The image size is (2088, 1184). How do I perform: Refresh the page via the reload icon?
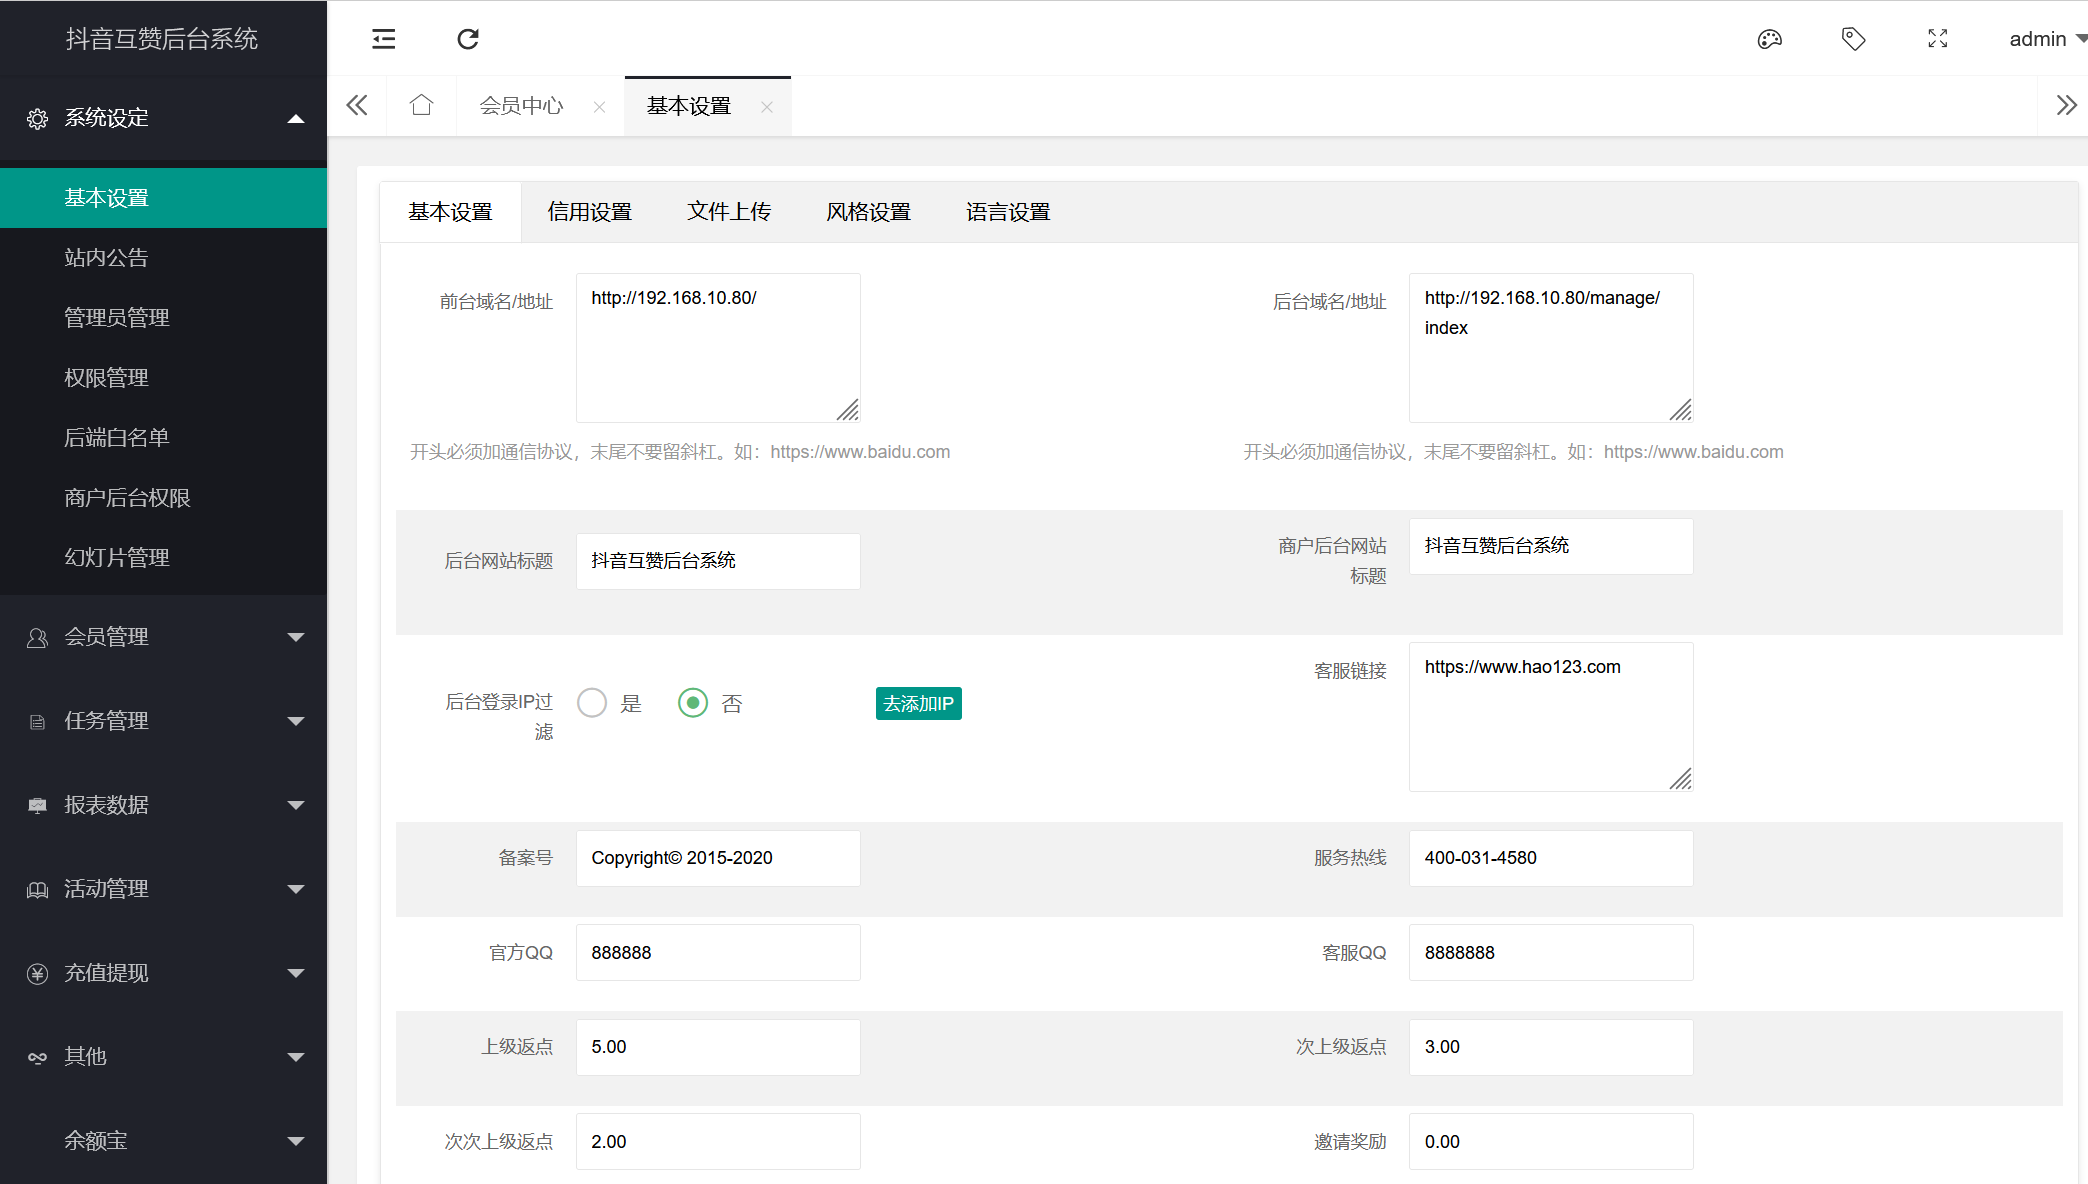point(468,39)
